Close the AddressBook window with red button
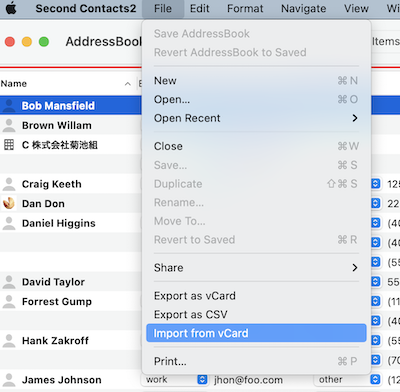Viewport: 400px width, 392px height. click(x=10, y=42)
